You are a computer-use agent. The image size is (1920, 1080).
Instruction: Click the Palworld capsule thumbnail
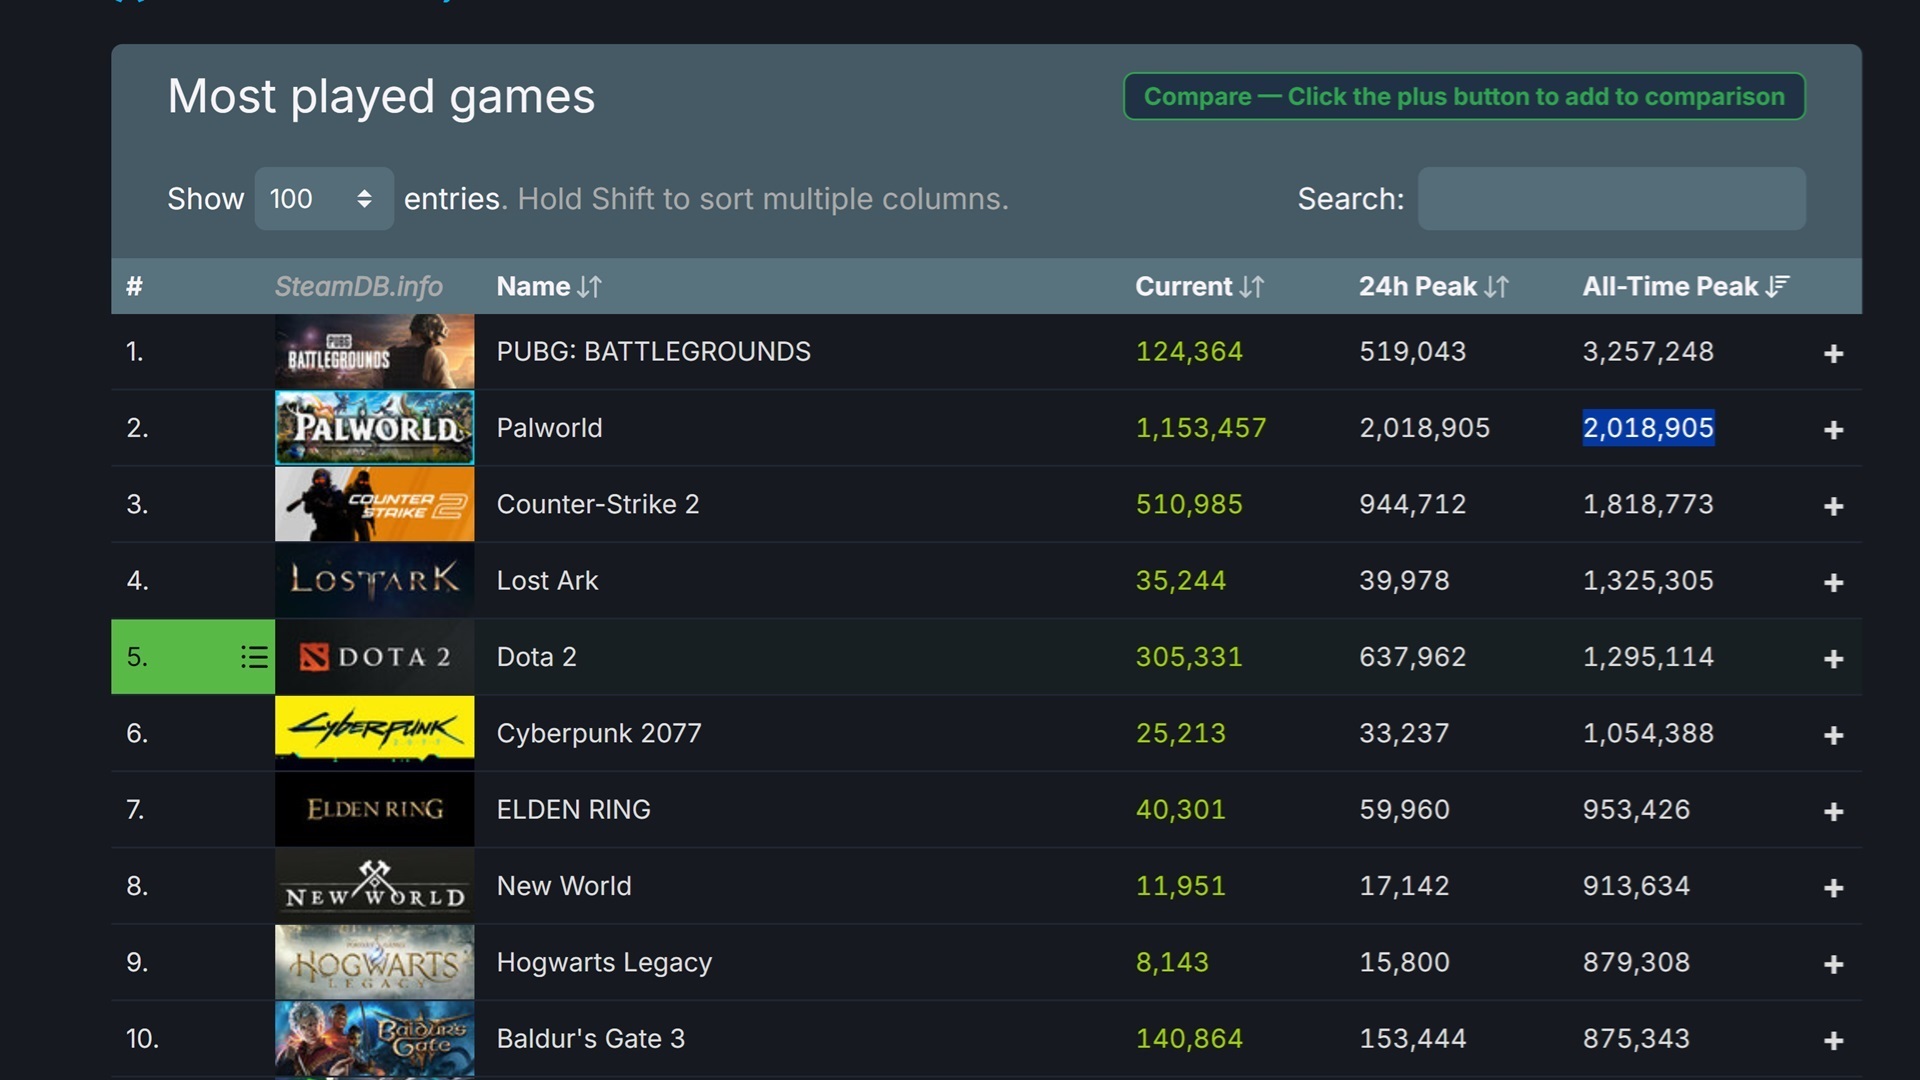374,428
